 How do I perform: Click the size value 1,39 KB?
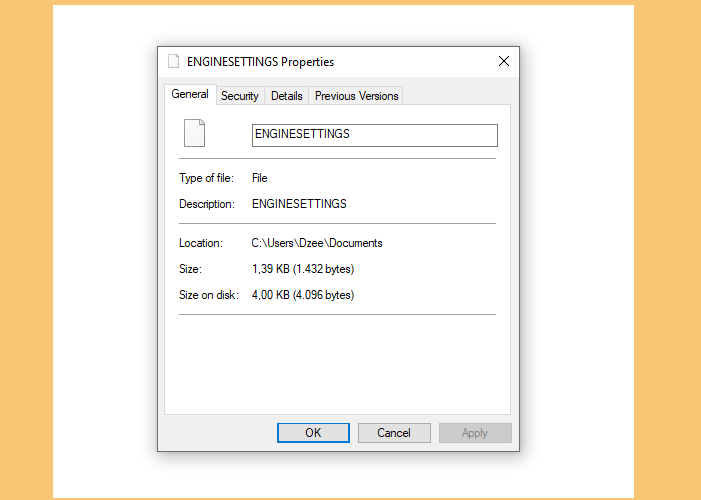click(x=303, y=269)
